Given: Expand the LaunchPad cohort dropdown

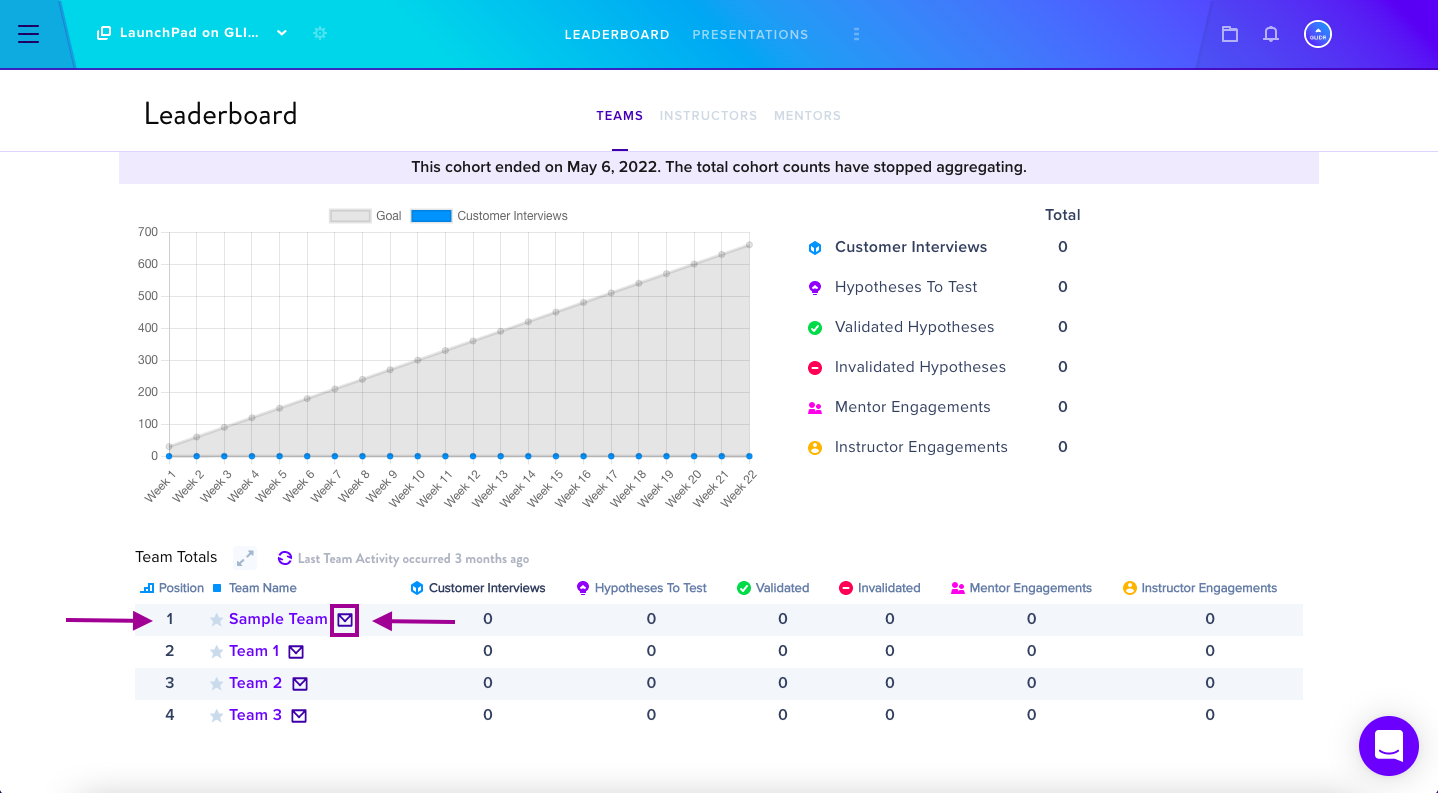Looking at the screenshot, I should [x=282, y=33].
